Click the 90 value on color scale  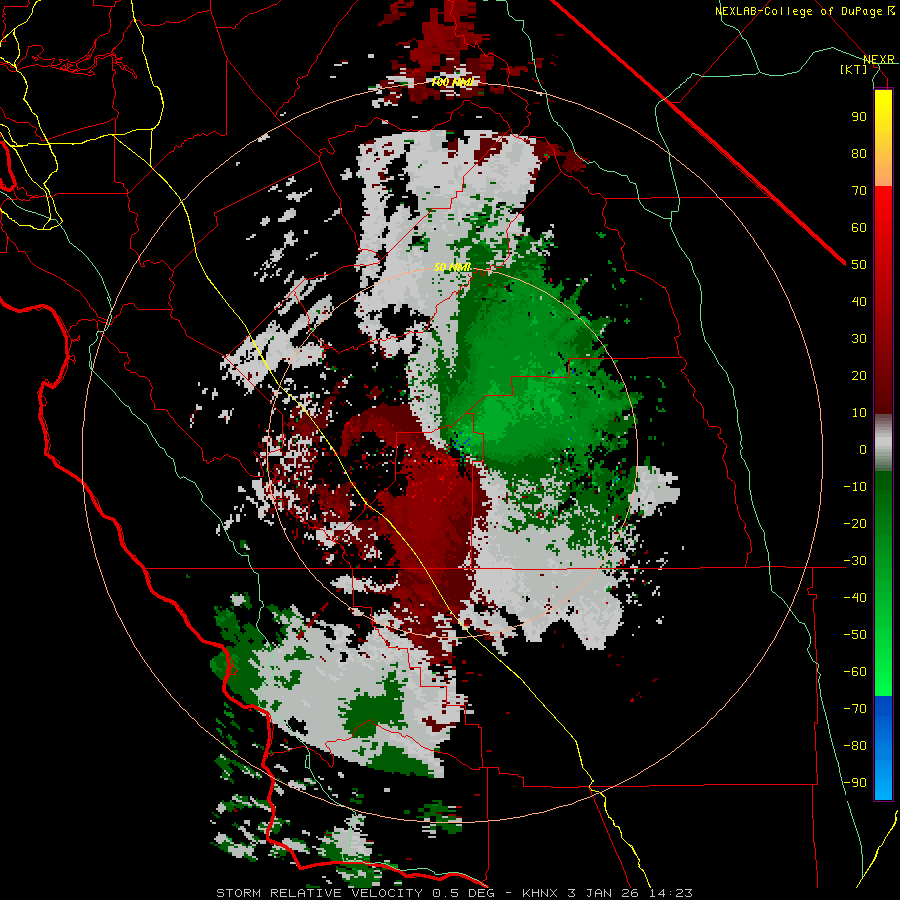[859, 117]
